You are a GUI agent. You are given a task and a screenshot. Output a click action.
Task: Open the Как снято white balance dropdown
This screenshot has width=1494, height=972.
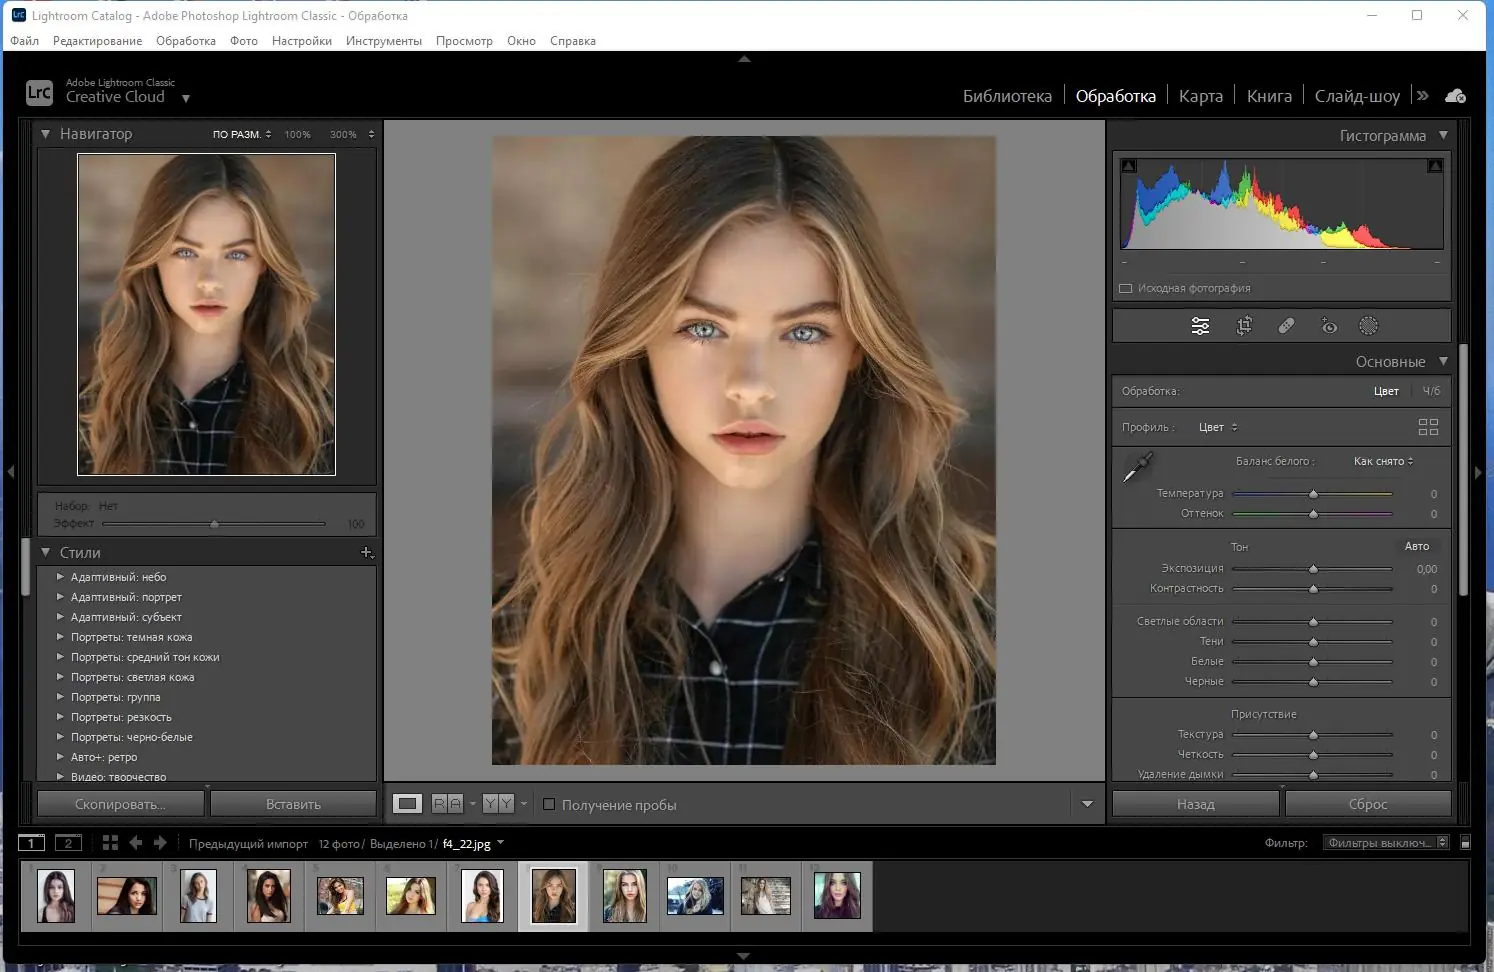[1383, 461]
